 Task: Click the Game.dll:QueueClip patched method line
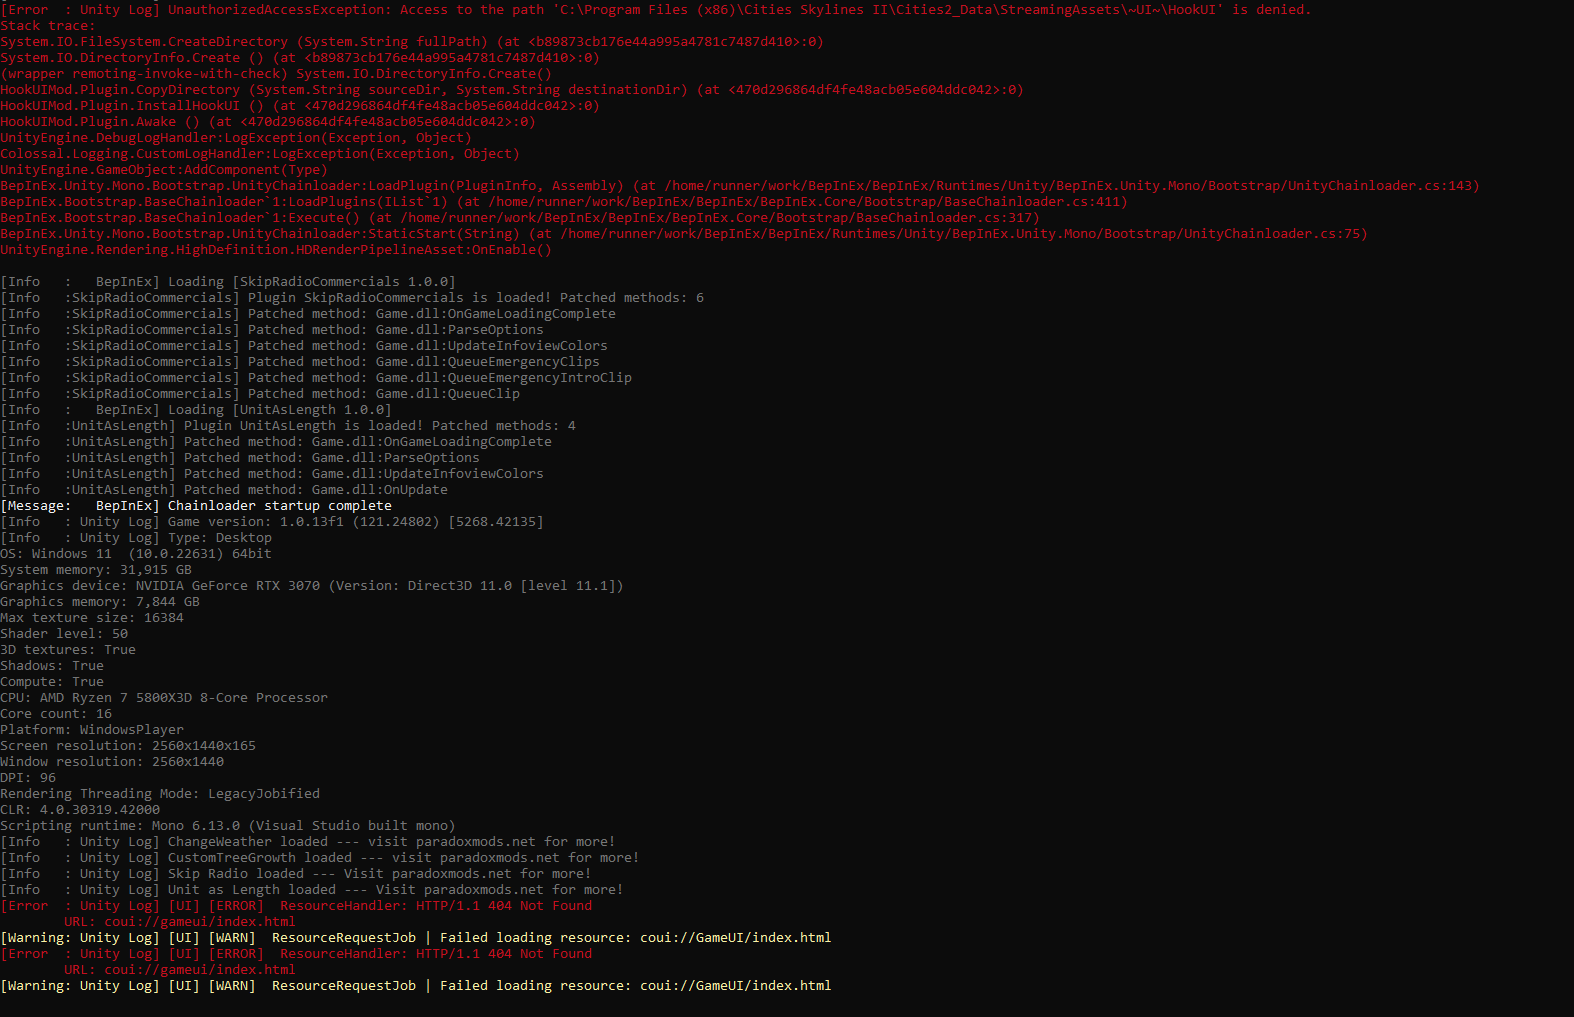[x=260, y=394]
